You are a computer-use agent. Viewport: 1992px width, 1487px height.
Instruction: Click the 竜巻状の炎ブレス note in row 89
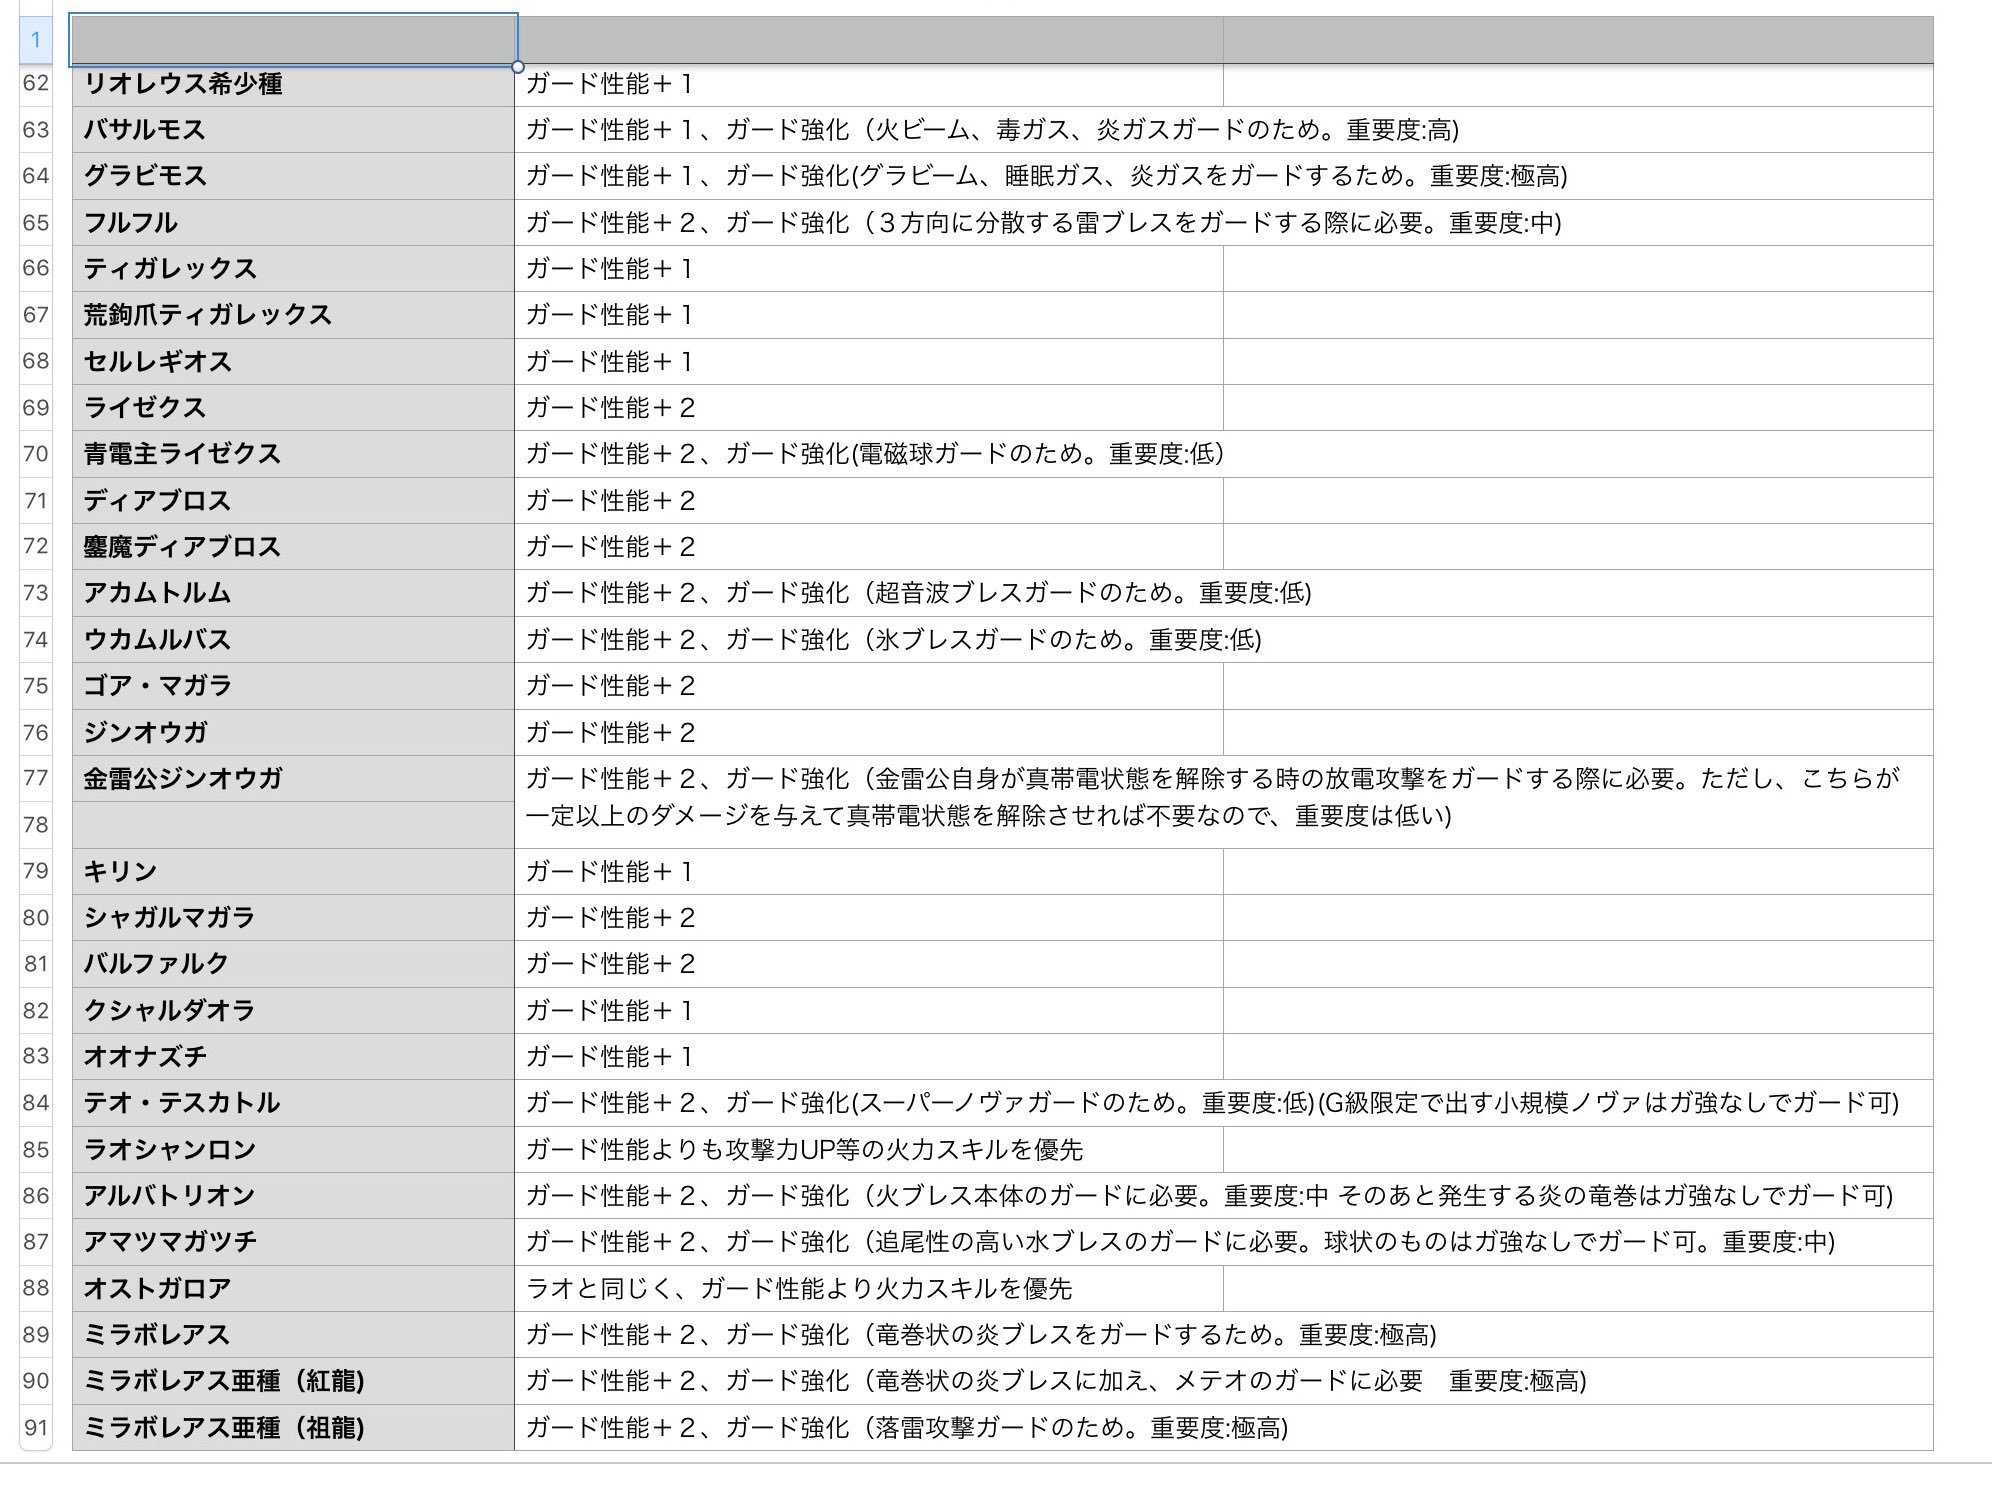[x=981, y=1334]
